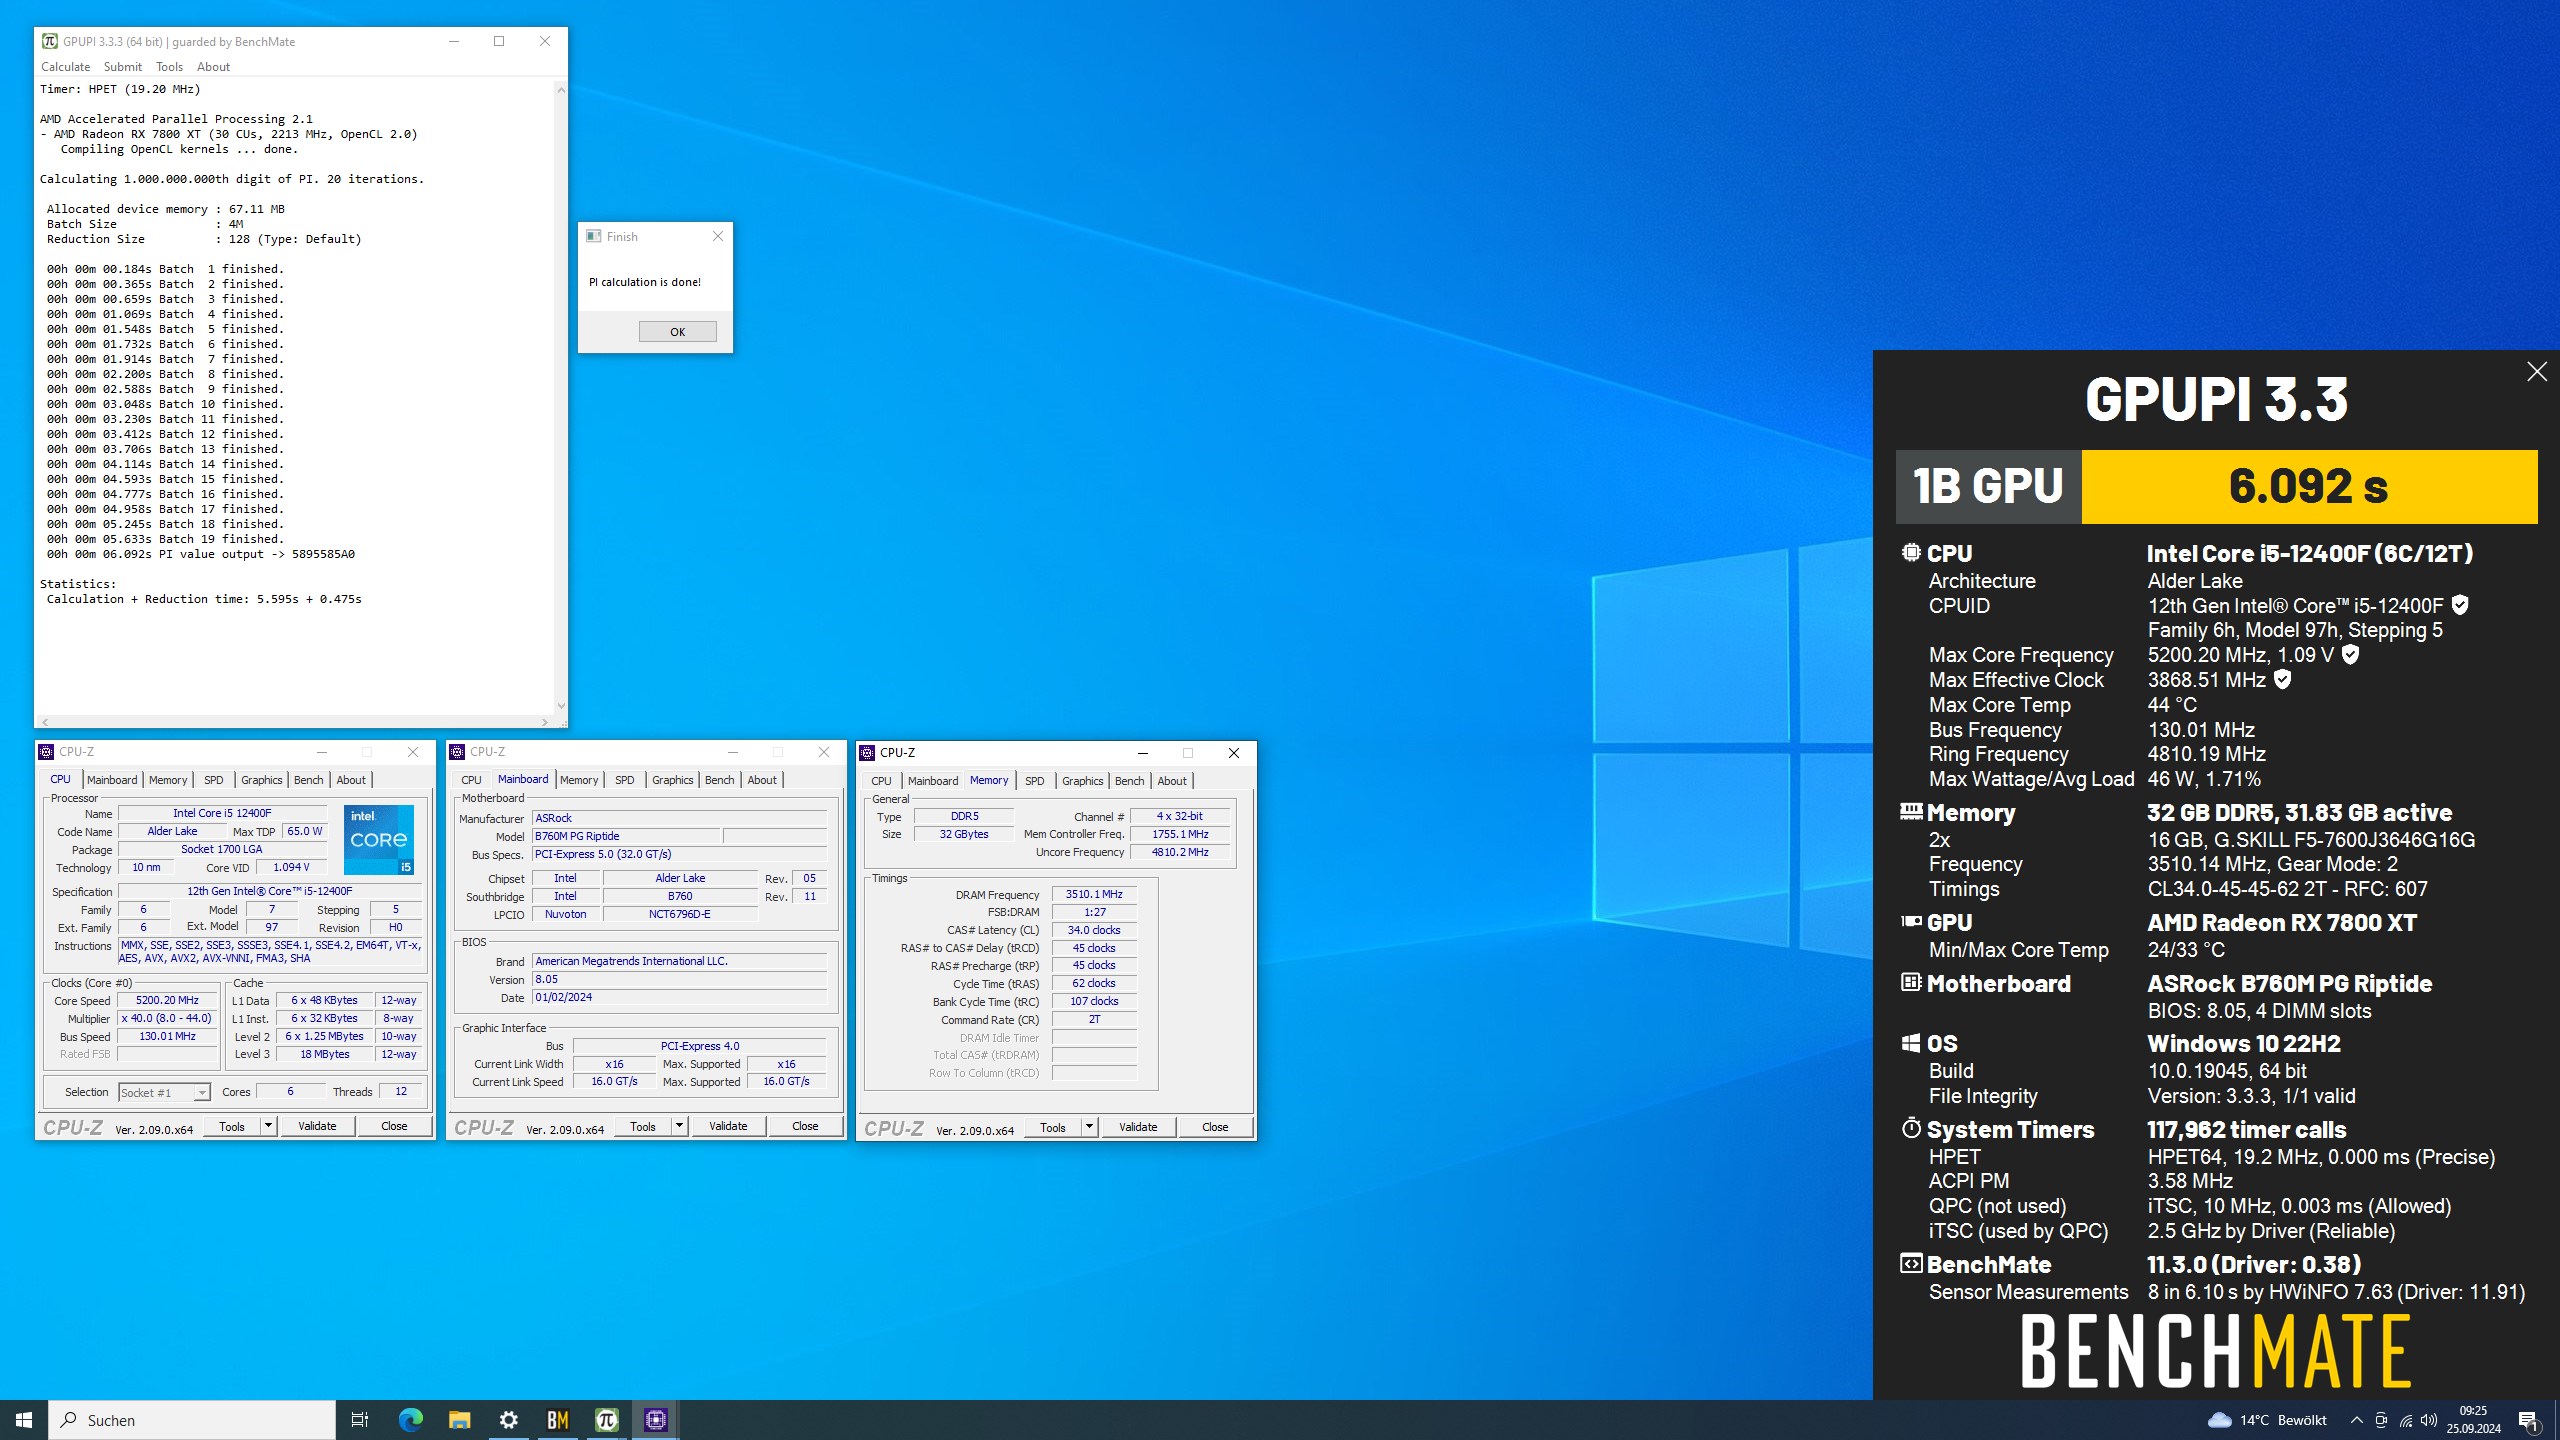This screenshot has width=2560, height=1440.
Task: Open Settings gear on taskbar
Action: [508, 1420]
